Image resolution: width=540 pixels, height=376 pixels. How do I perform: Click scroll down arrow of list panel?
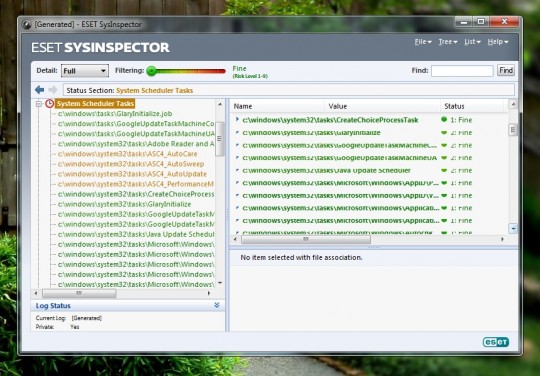513,228
